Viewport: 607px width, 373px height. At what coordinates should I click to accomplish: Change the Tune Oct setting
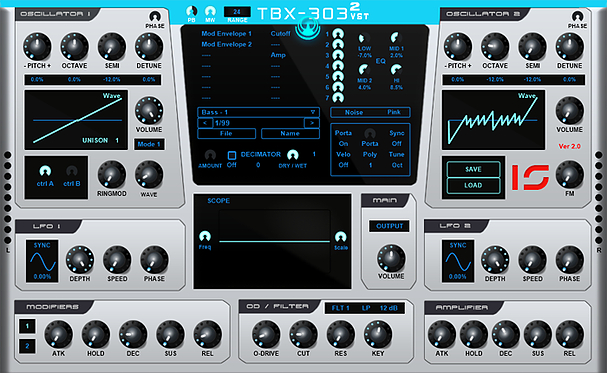click(x=397, y=165)
